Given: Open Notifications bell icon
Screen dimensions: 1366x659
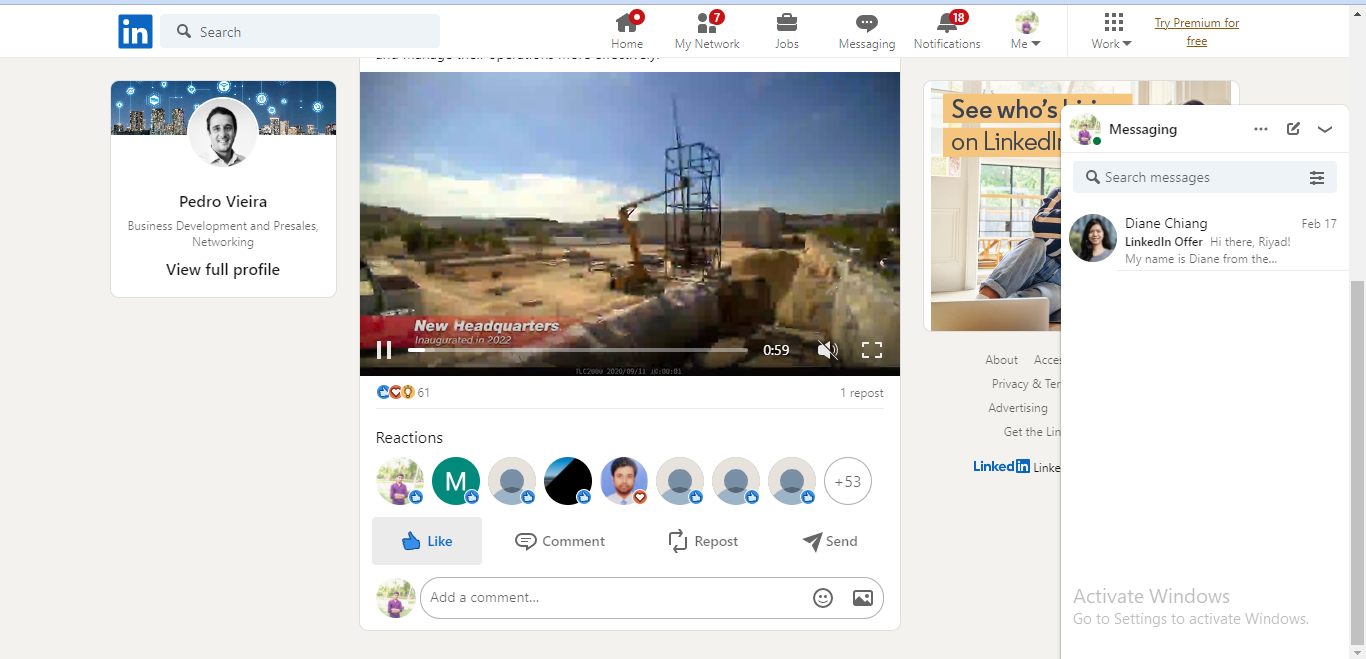Looking at the screenshot, I should 947,31.
